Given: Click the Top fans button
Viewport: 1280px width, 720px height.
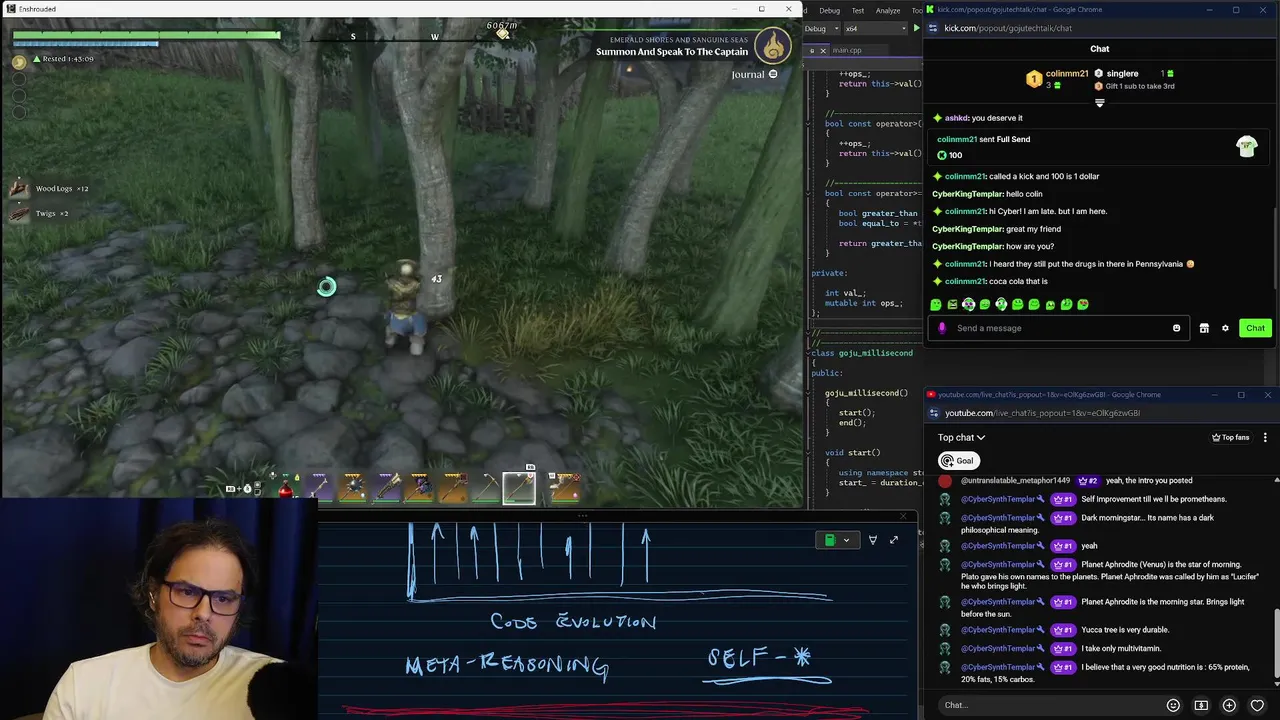Looking at the screenshot, I should (1231, 437).
